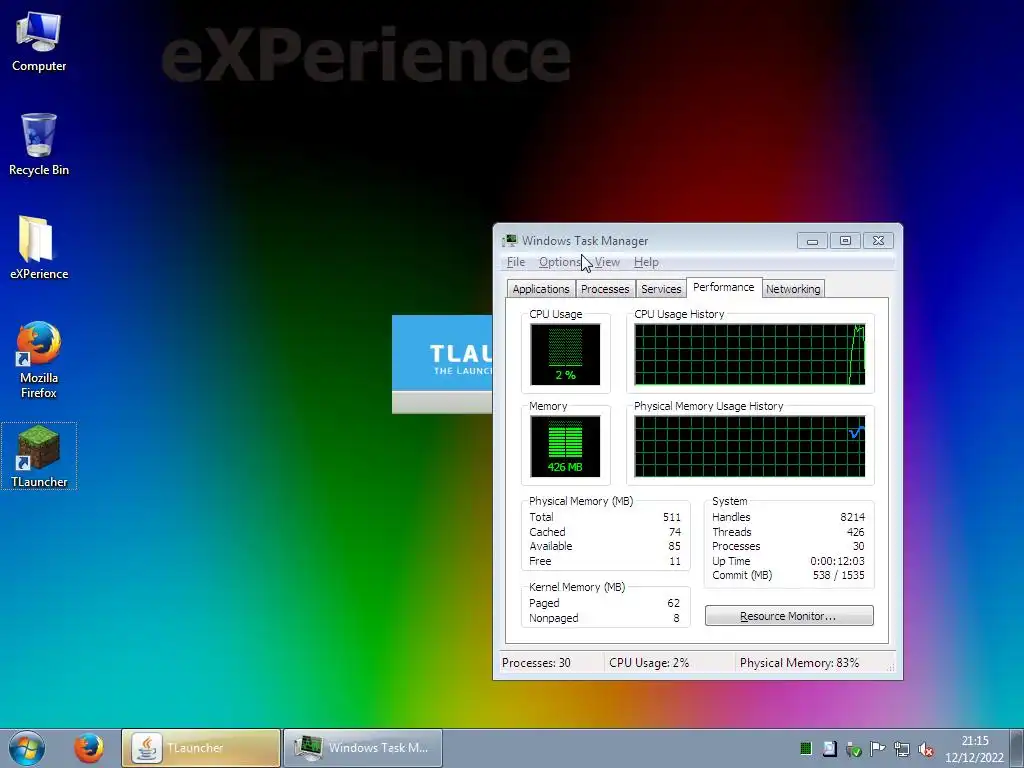
Task: Select the eXPerience folder on the desktop
Action: coord(39,248)
